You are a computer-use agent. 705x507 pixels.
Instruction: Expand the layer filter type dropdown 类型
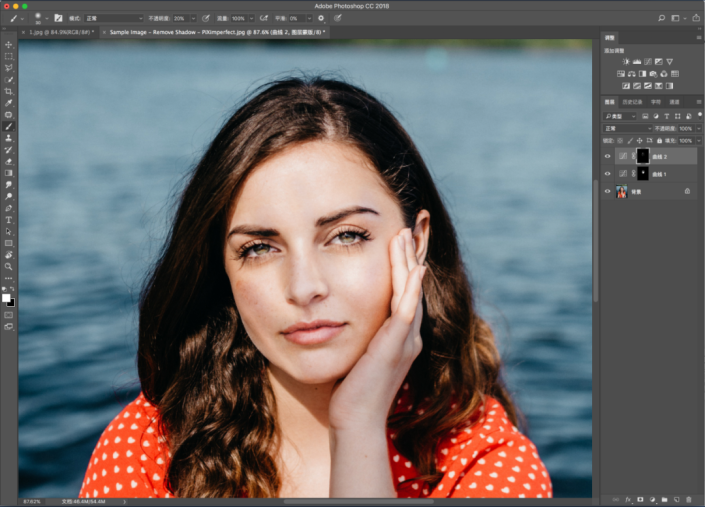(620, 116)
